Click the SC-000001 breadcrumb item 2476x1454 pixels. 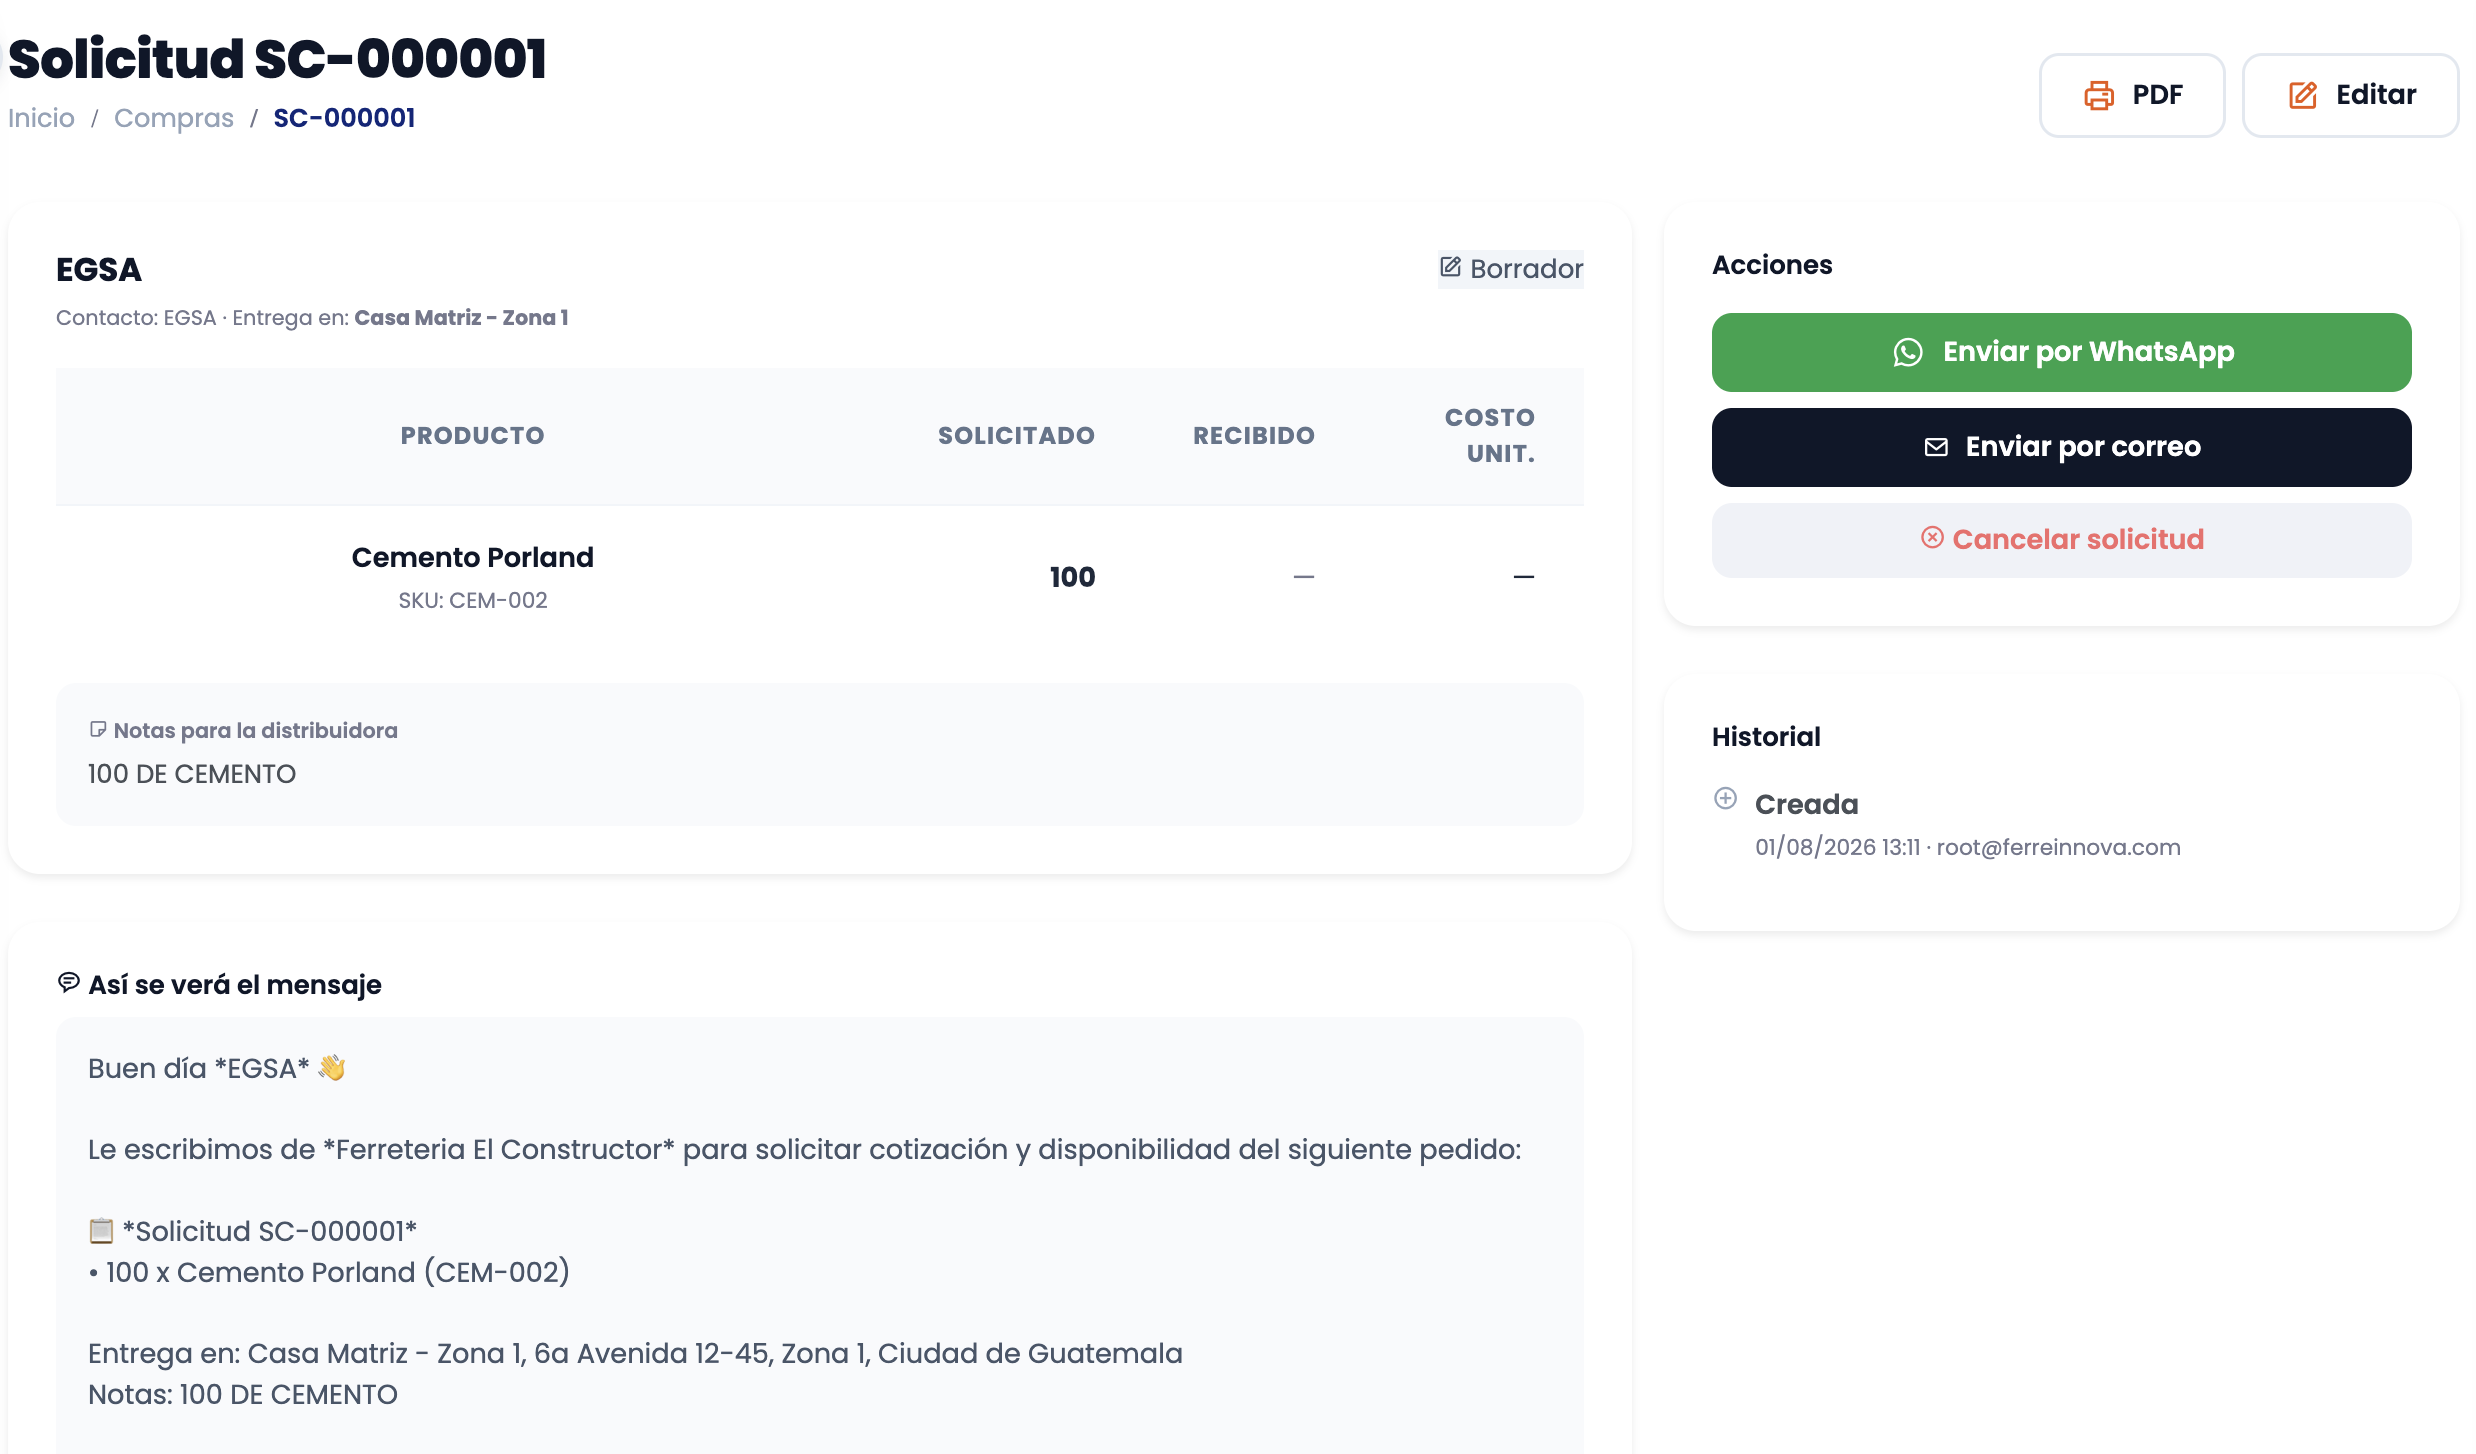[344, 118]
